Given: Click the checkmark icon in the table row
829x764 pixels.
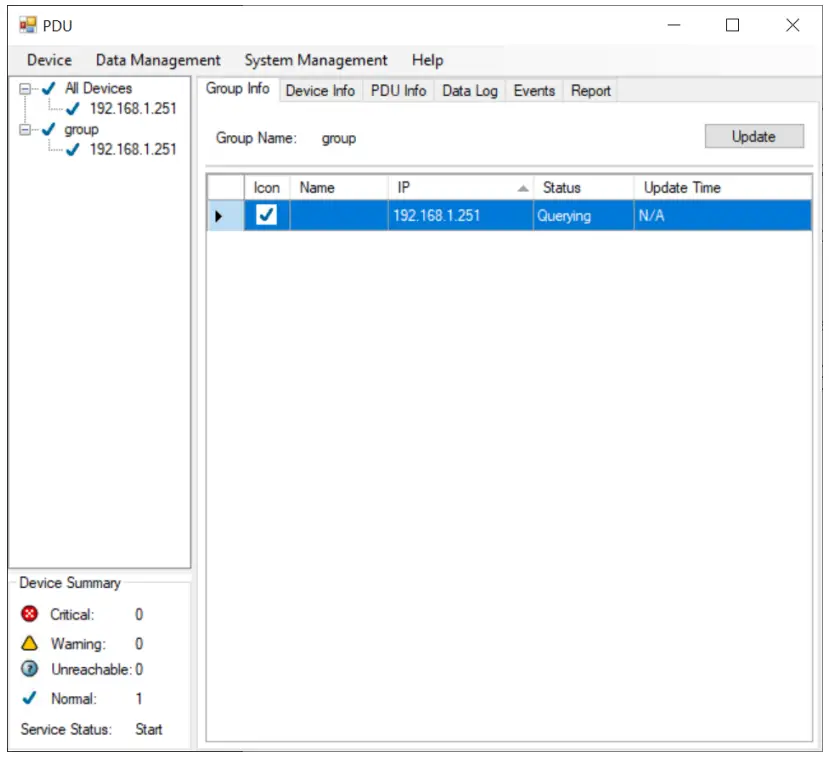Looking at the screenshot, I should (x=266, y=215).
